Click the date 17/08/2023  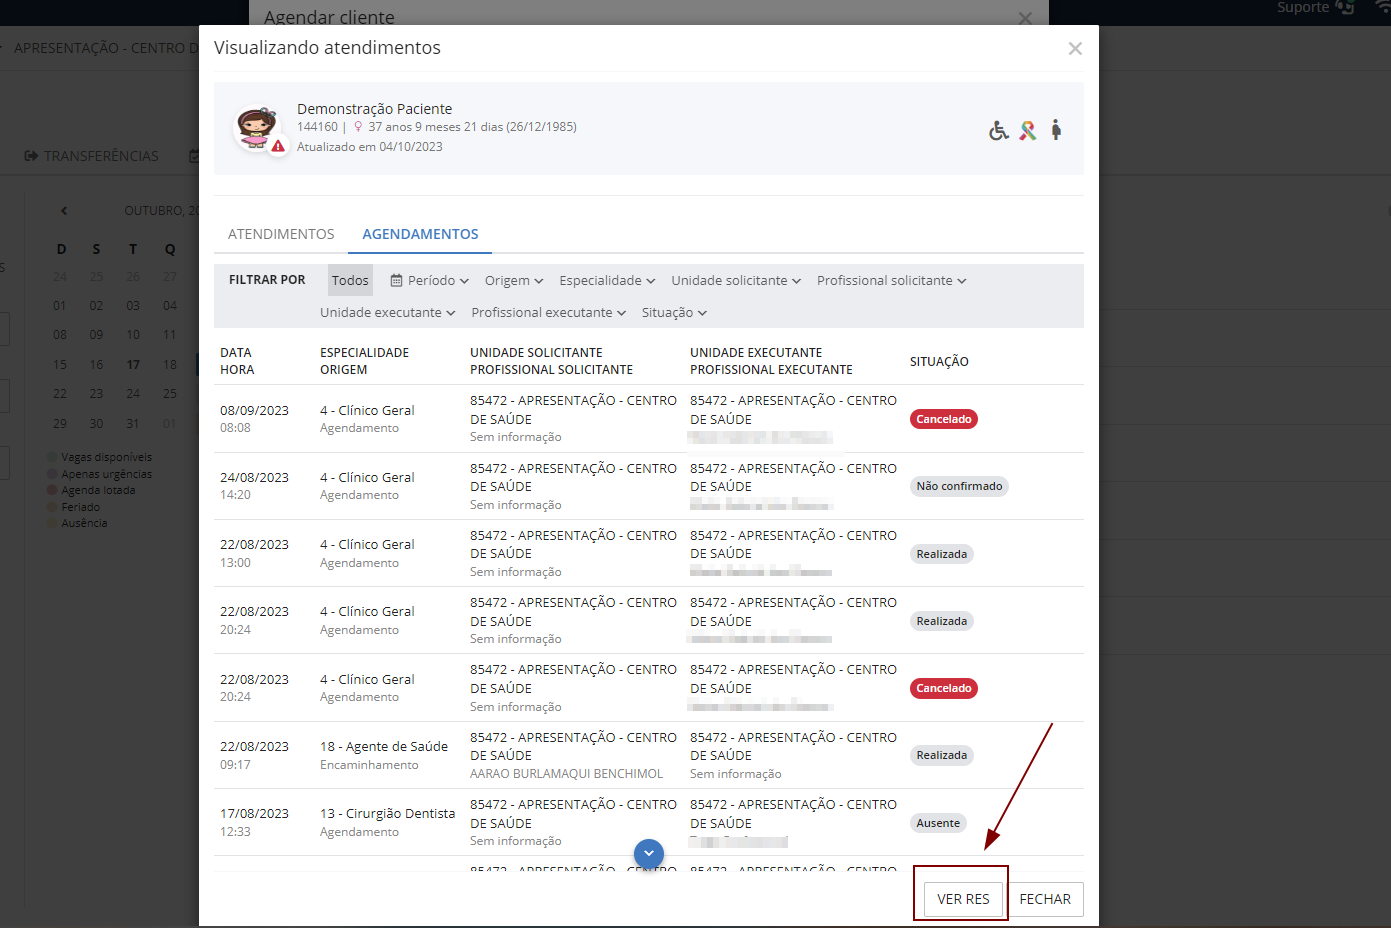coord(254,813)
